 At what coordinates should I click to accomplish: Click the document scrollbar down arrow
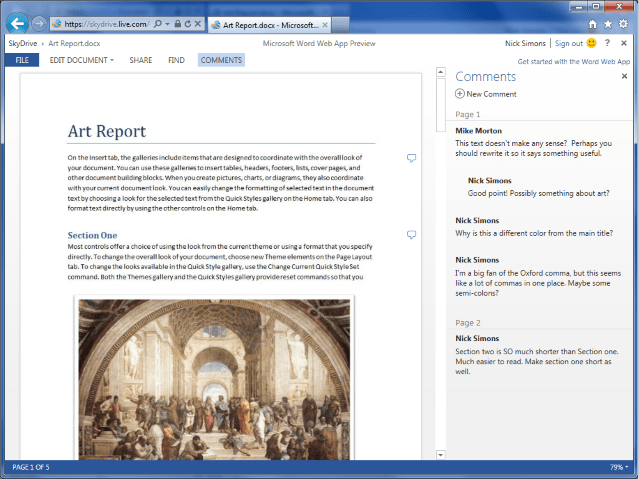(441, 455)
